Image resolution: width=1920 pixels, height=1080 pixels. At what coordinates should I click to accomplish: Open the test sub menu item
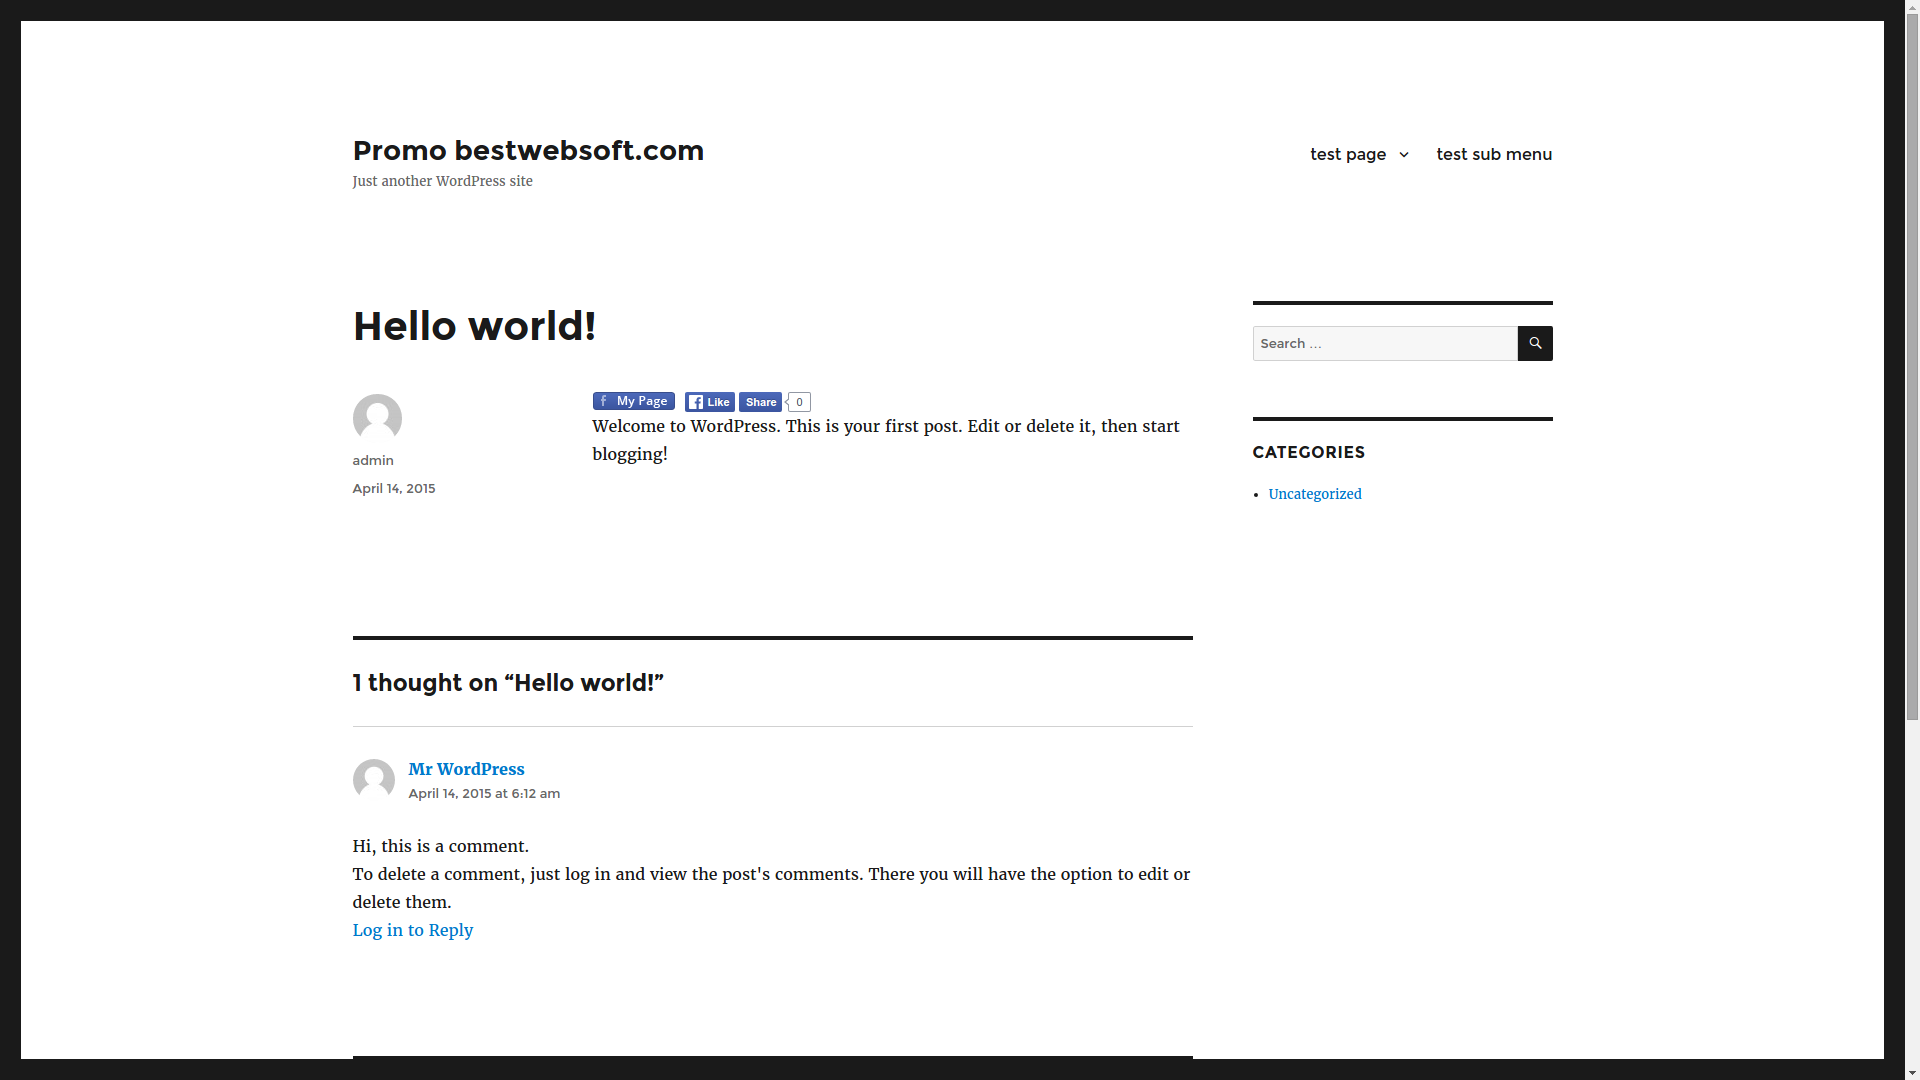coord(1494,154)
